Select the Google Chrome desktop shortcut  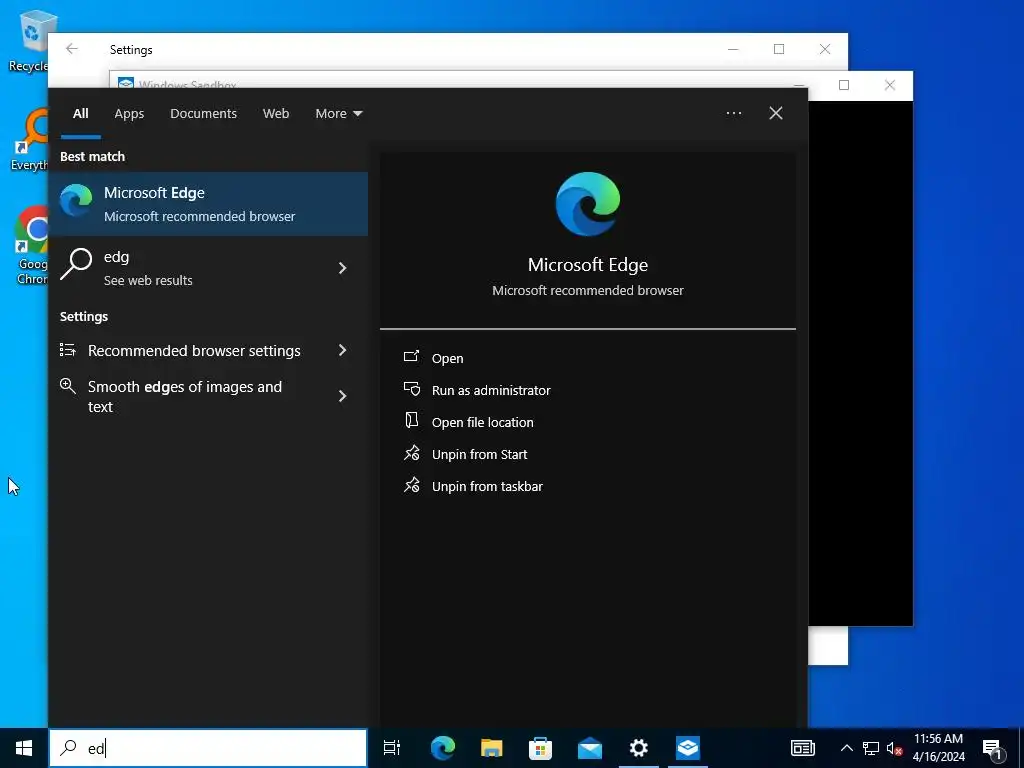[31, 246]
